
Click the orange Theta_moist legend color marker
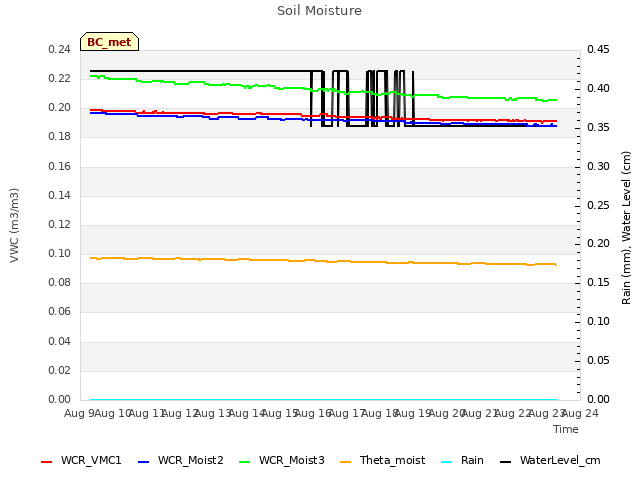tap(346, 462)
